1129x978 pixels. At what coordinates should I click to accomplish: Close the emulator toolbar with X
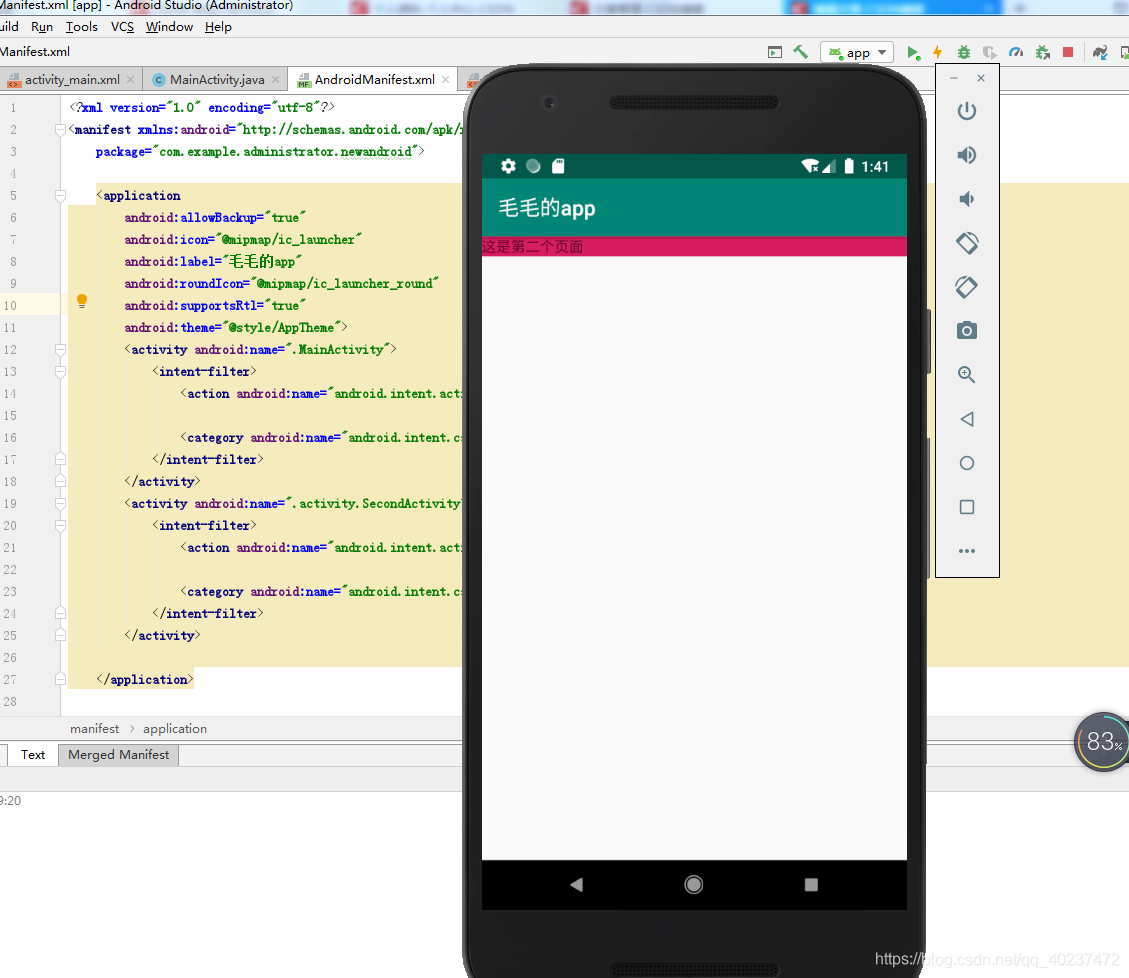[x=981, y=78]
